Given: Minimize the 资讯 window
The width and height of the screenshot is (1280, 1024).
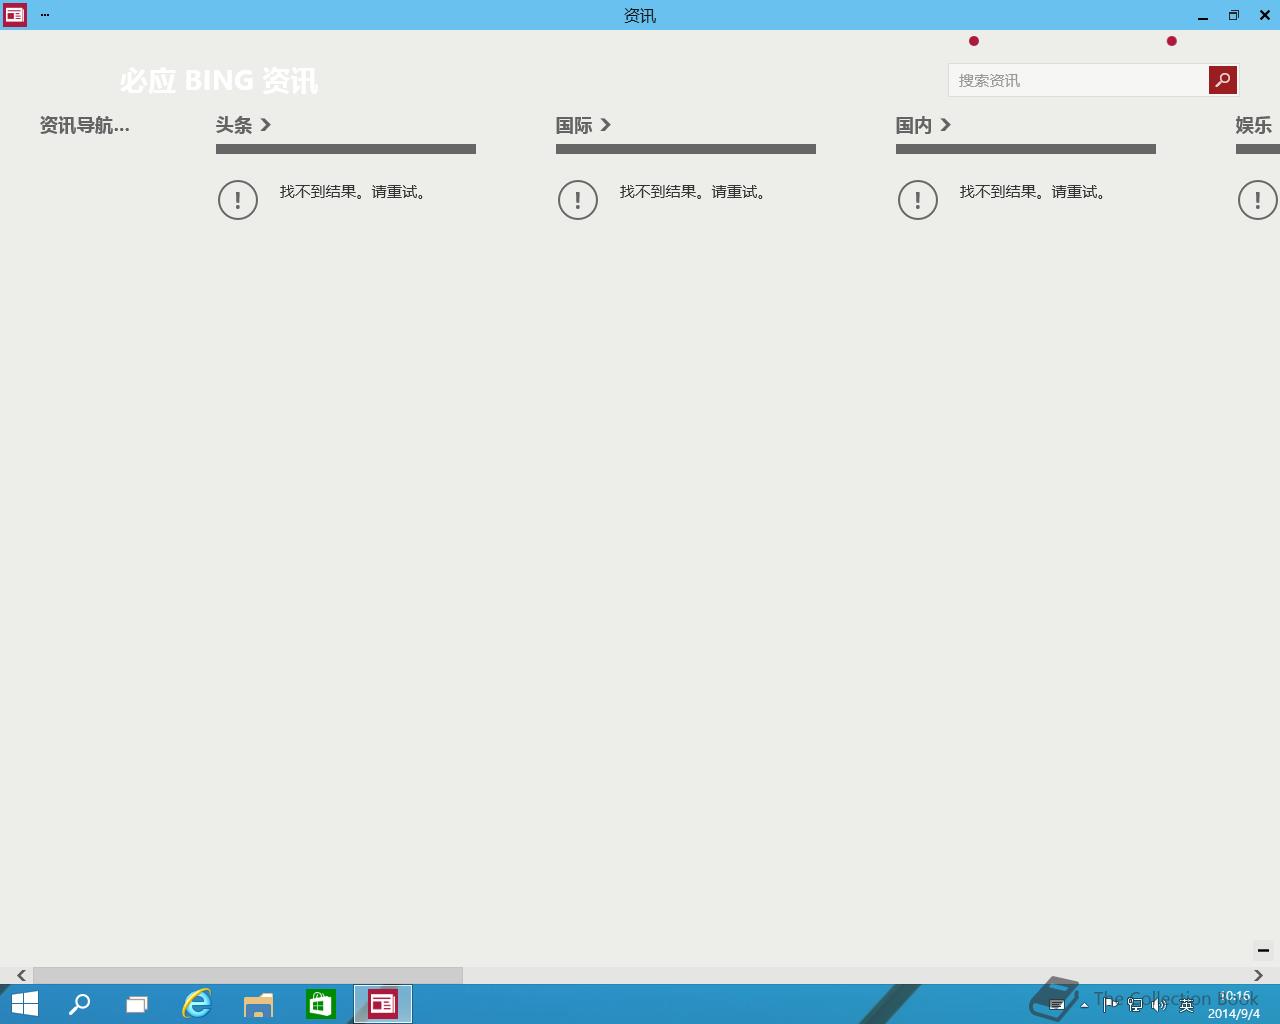Looking at the screenshot, I should point(1203,15).
